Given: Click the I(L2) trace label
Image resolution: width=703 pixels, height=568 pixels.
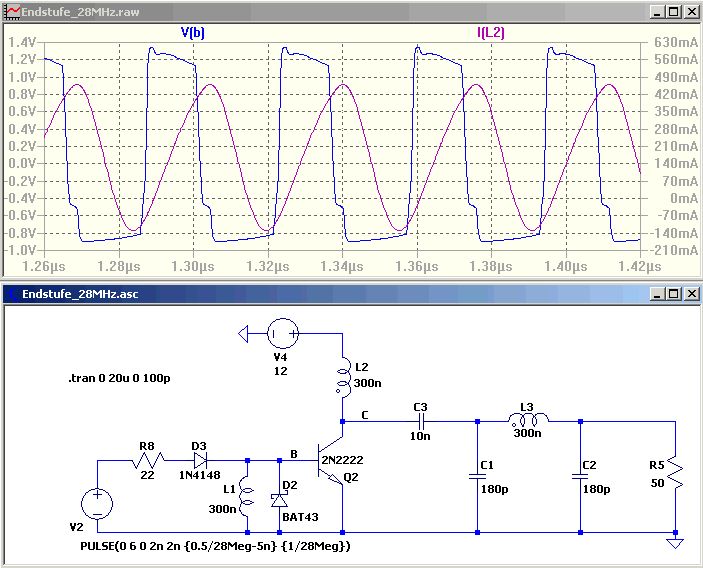Looking at the screenshot, I should coord(490,32).
